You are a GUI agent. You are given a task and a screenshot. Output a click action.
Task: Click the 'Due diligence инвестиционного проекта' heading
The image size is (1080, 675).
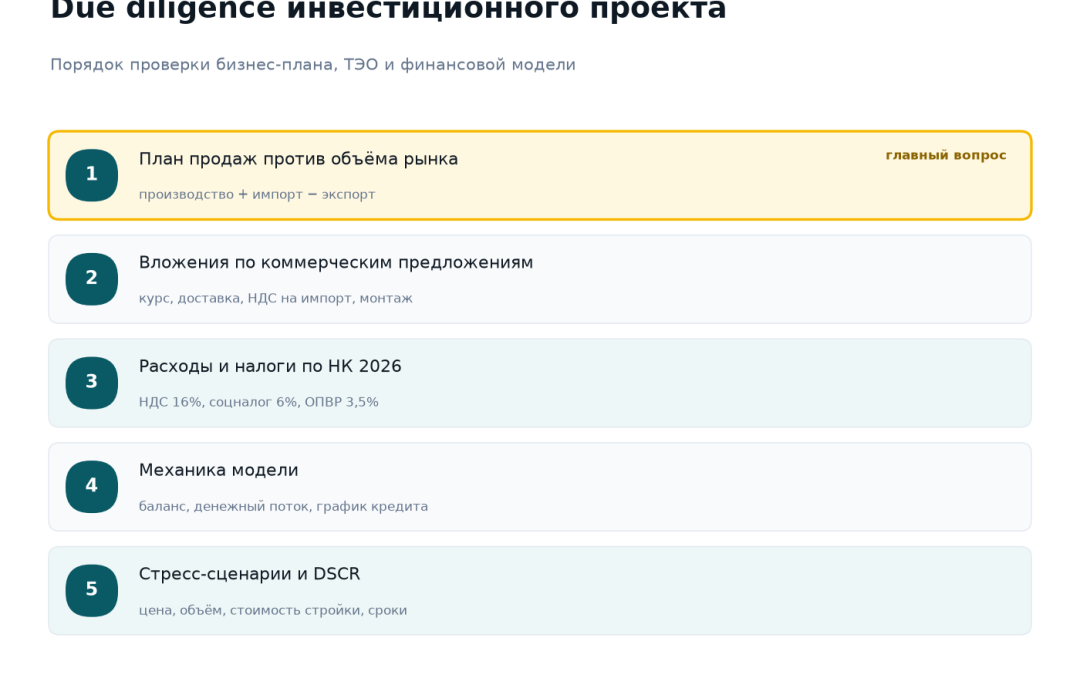click(388, 10)
